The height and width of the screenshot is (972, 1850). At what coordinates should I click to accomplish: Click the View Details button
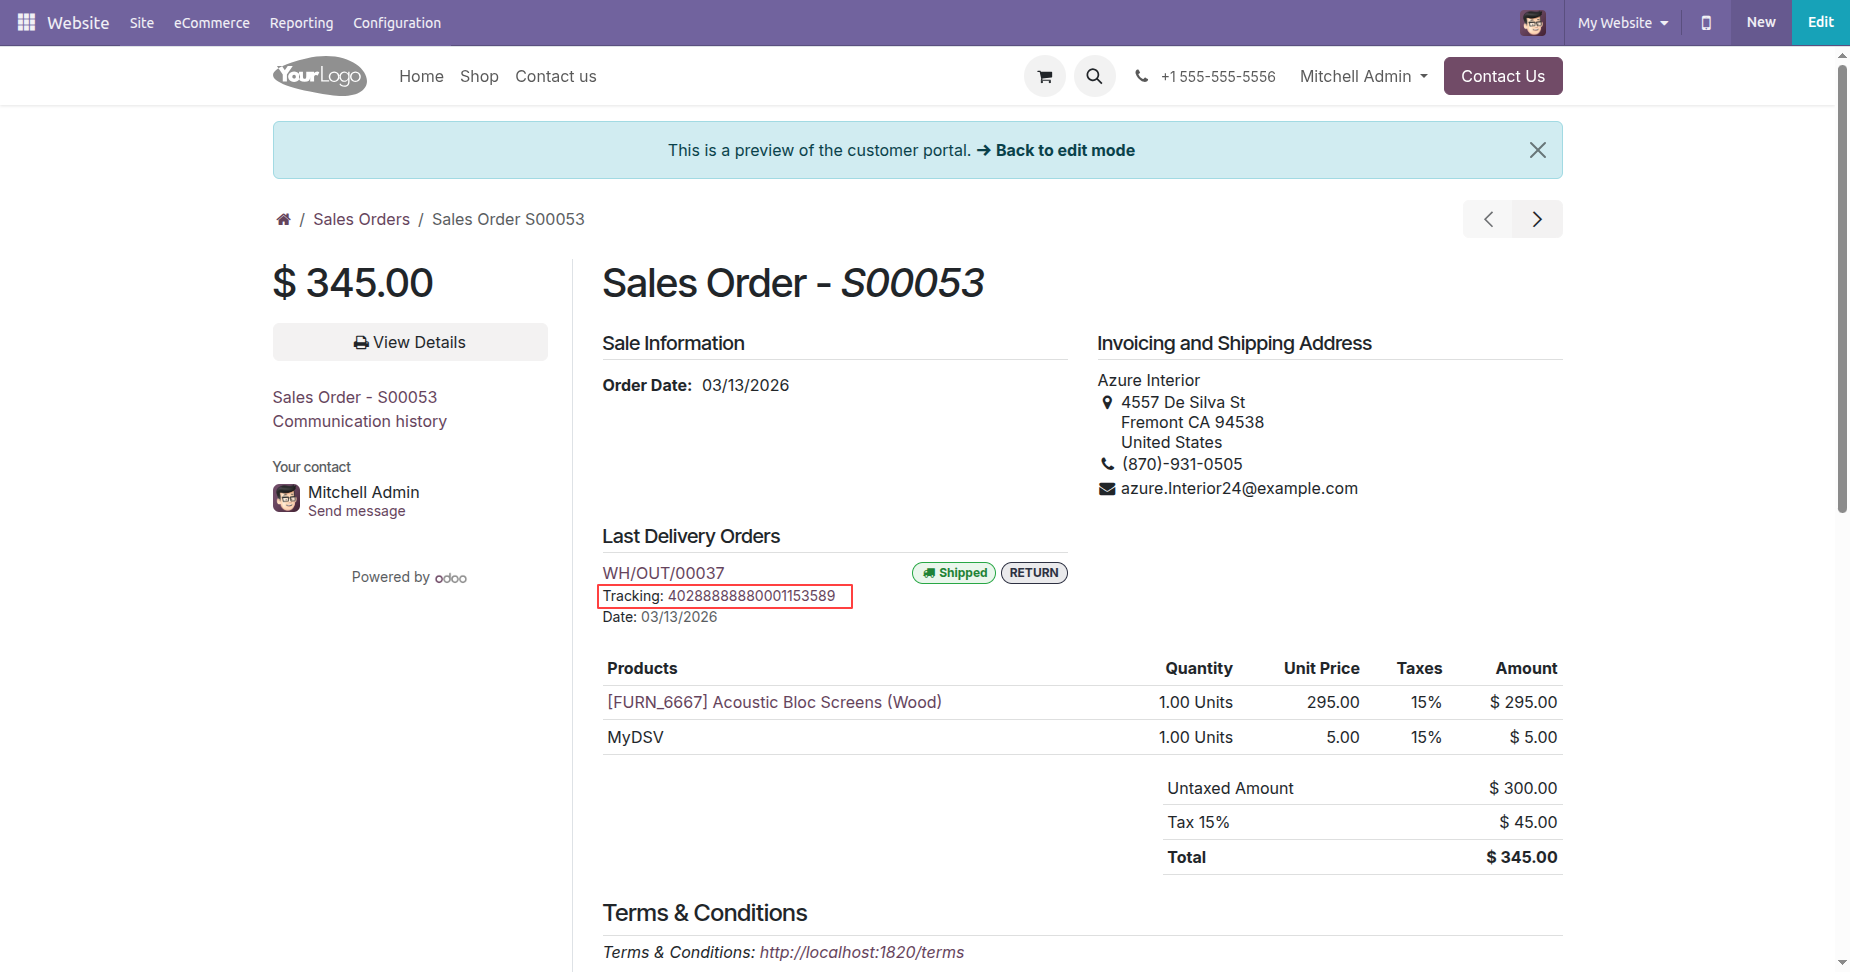click(x=410, y=342)
